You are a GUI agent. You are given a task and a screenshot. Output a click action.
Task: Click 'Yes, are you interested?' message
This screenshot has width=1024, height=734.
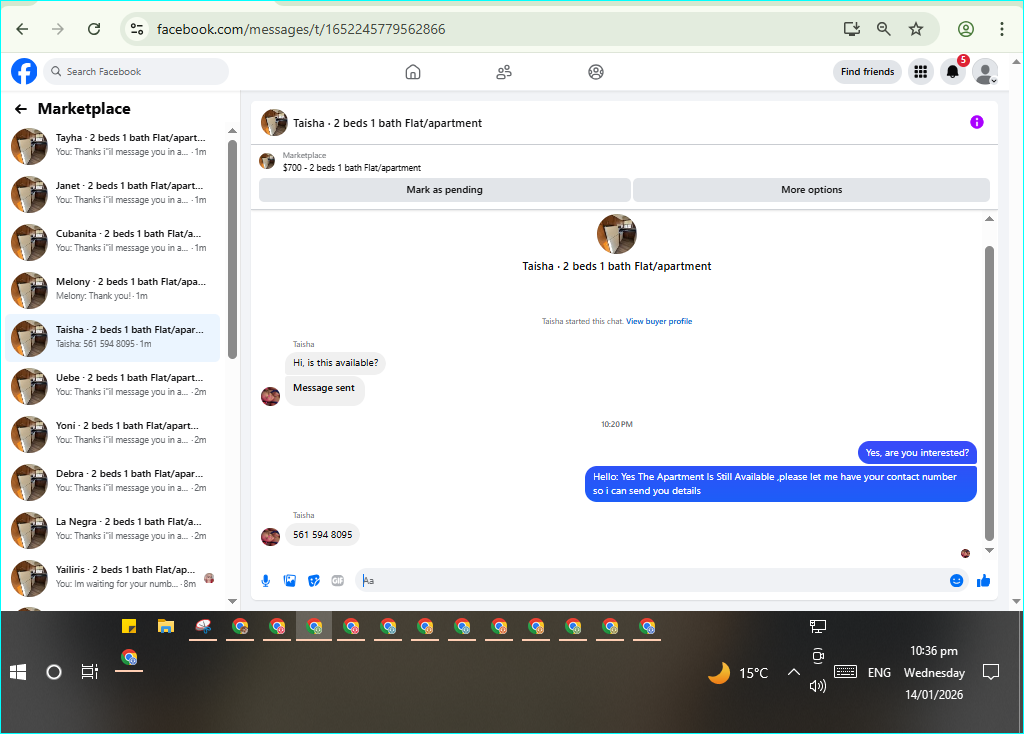pos(917,453)
